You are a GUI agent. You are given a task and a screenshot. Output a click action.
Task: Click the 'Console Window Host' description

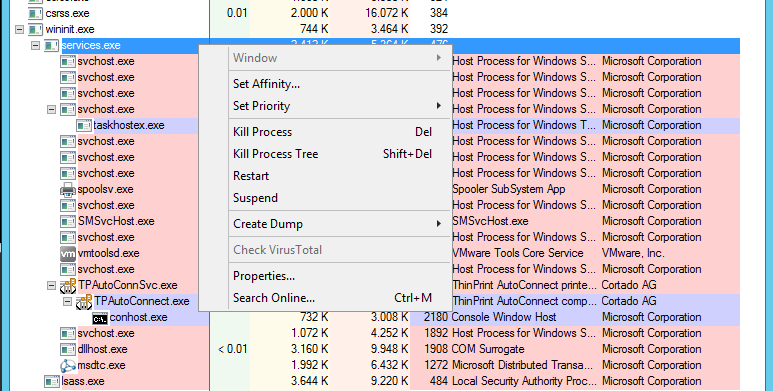504,317
